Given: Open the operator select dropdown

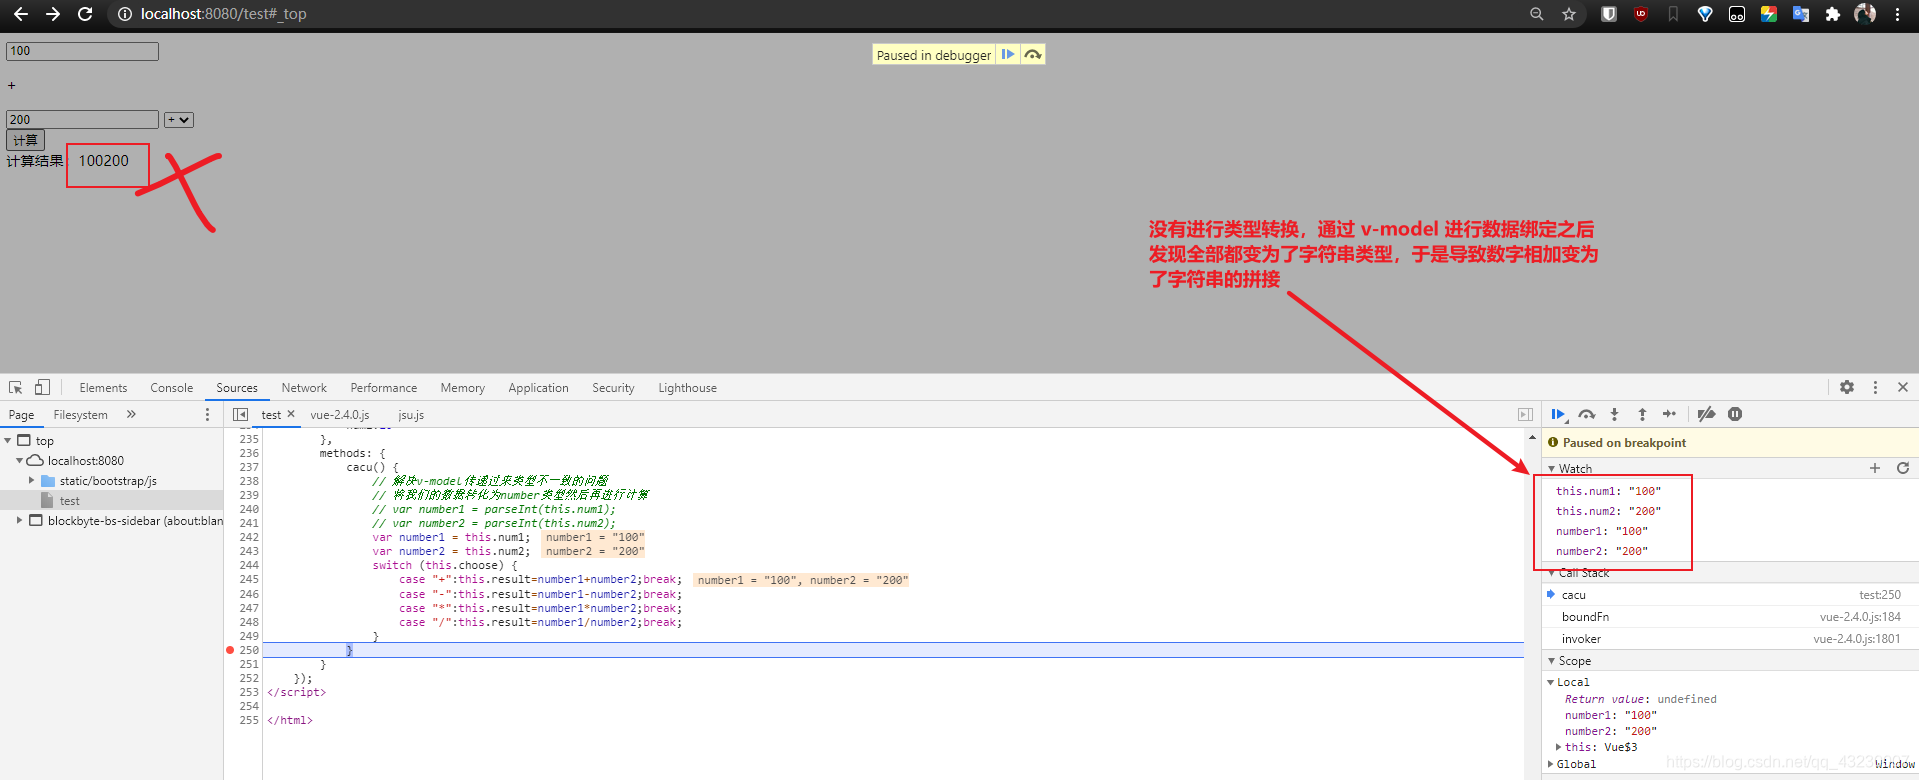Looking at the screenshot, I should pos(179,120).
